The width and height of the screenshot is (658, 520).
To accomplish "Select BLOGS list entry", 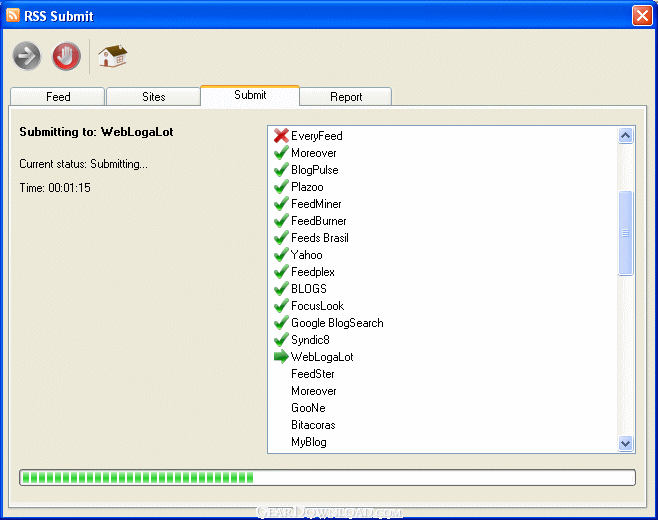I will (x=309, y=289).
